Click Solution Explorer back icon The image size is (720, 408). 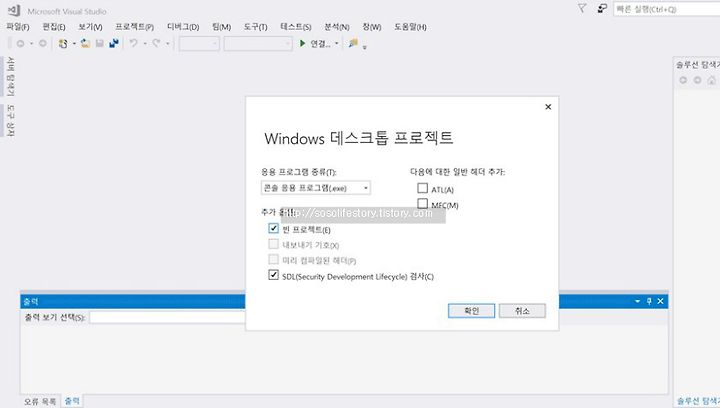tap(683, 80)
